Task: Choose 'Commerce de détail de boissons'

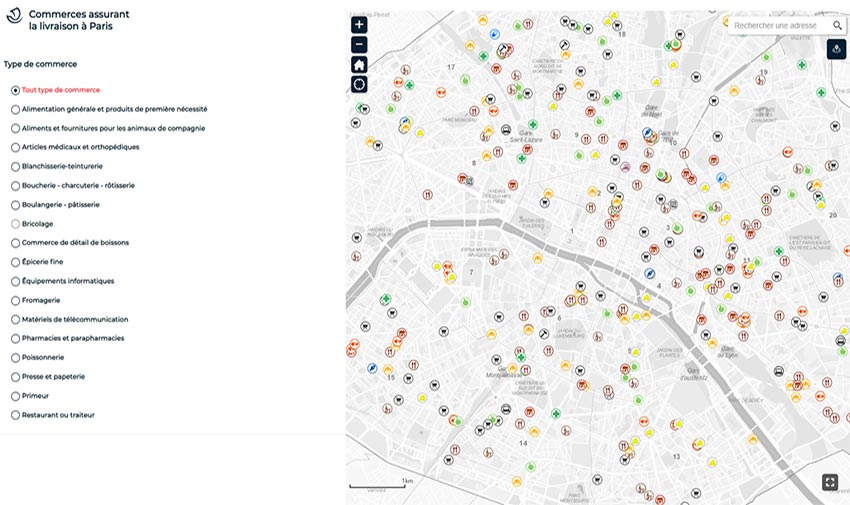Action: (15, 243)
